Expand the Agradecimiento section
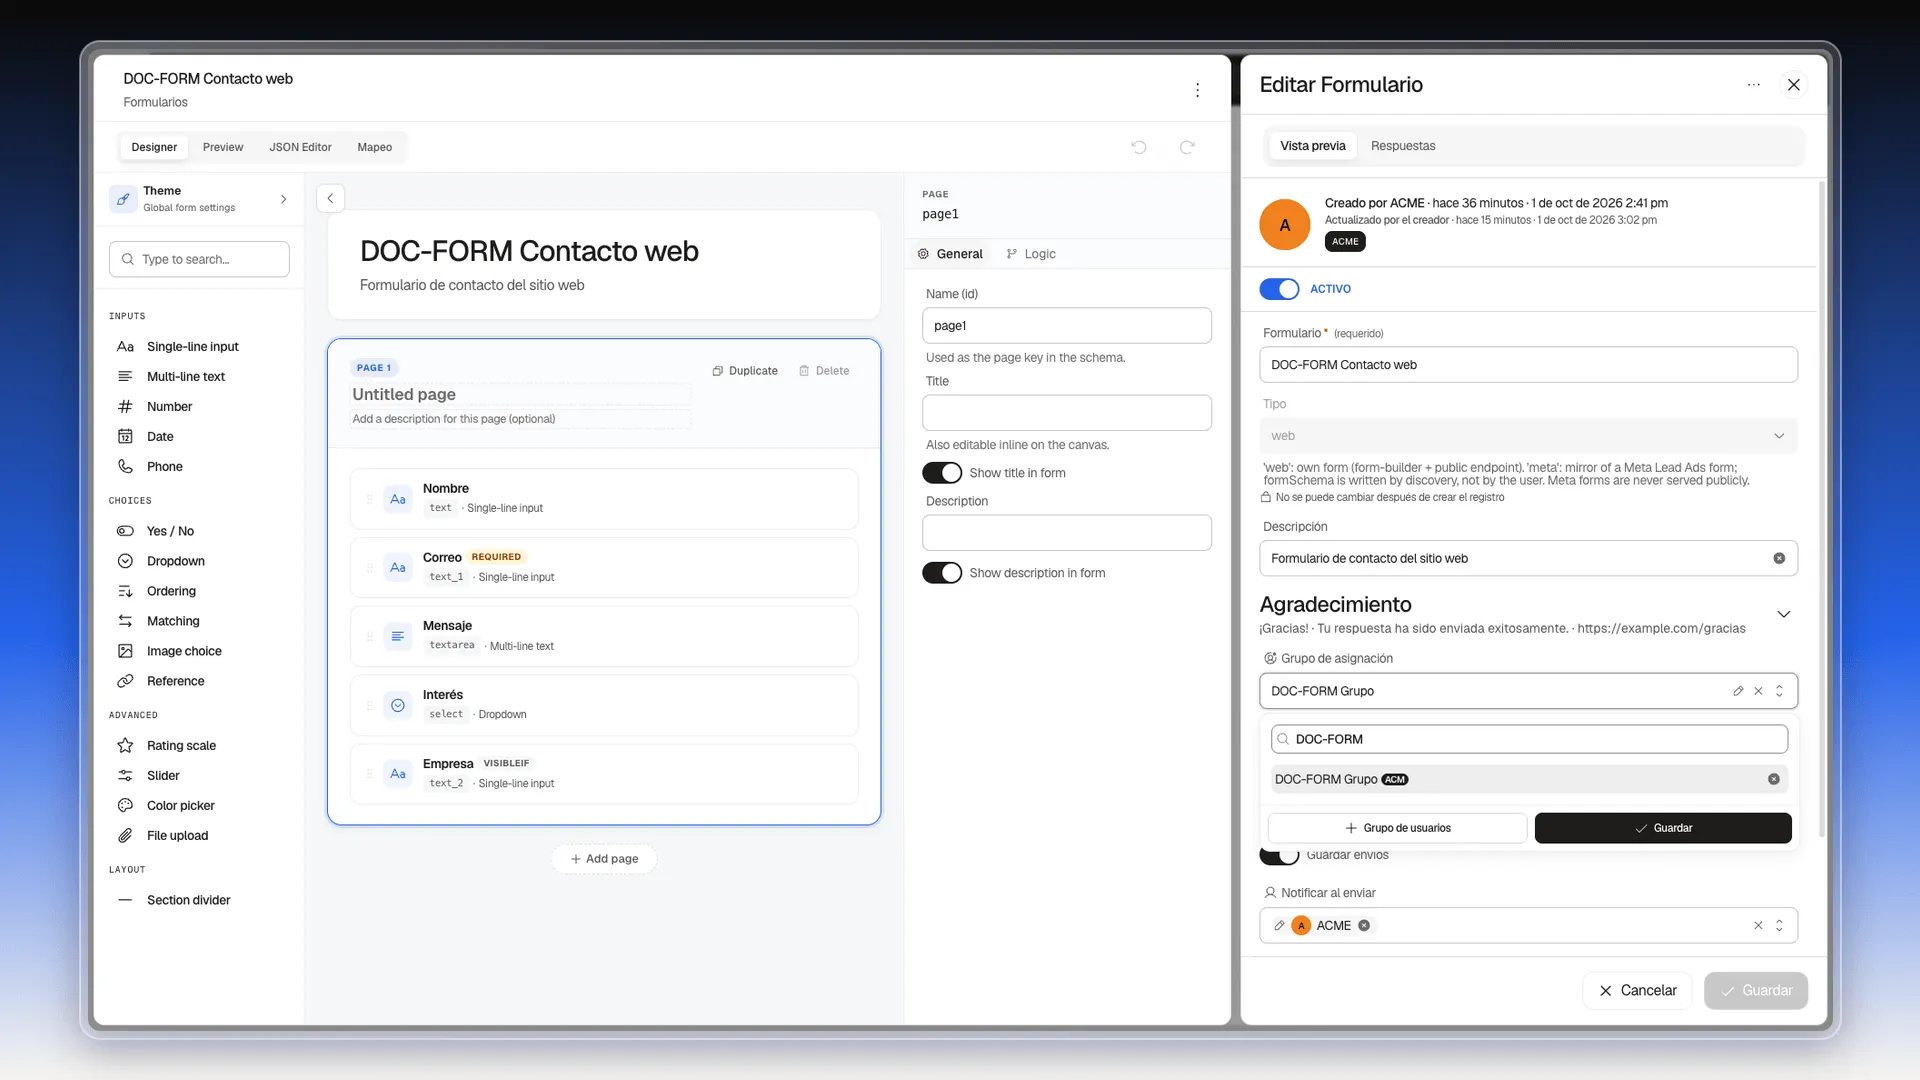Viewport: 1920px width, 1080px height. point(1783,614)
